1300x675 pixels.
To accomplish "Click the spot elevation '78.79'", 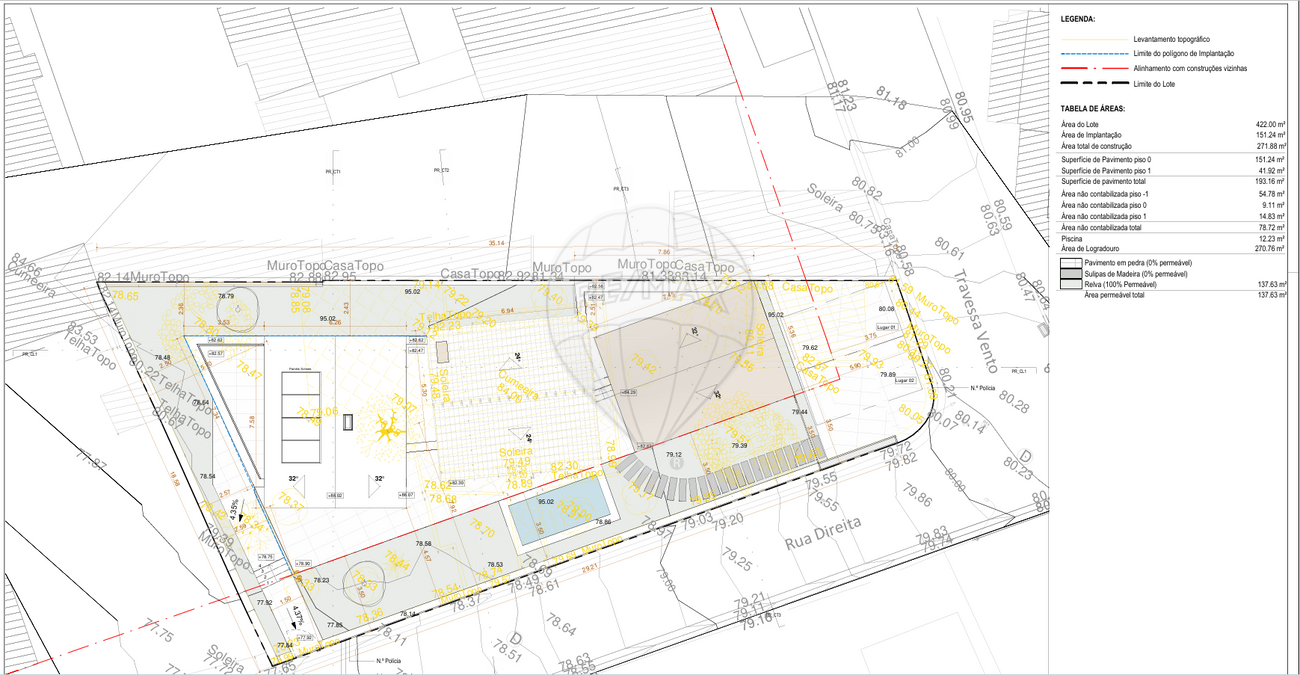I will [x=226, y=296].
